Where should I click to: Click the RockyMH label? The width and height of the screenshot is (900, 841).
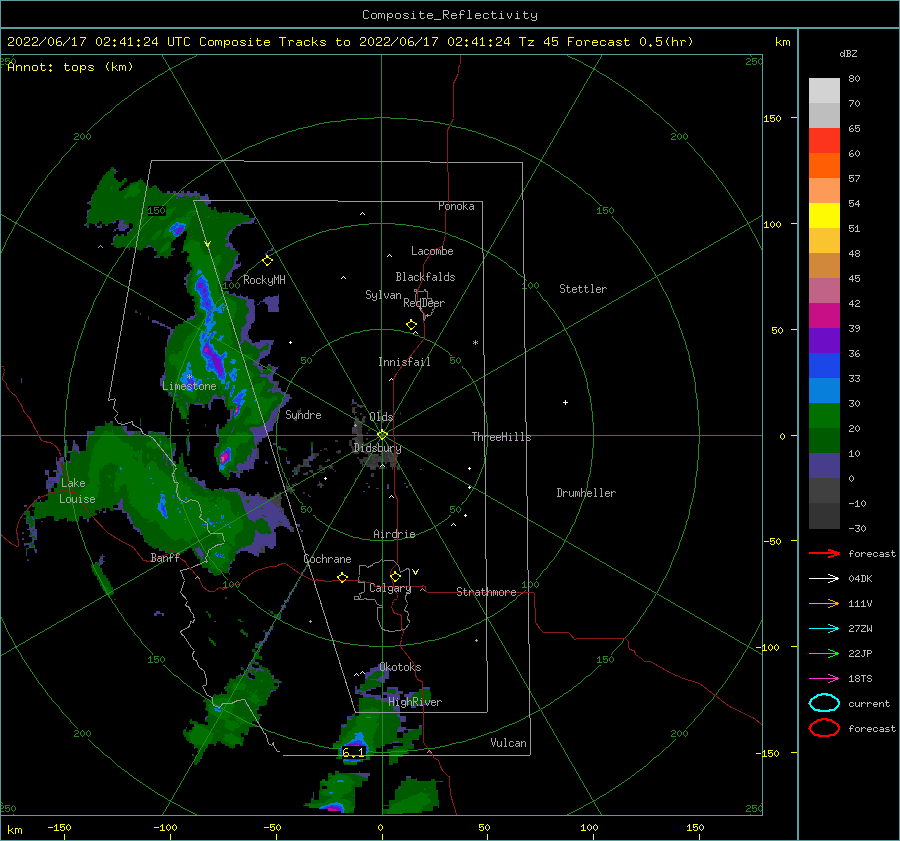click(x=264, y=280)
